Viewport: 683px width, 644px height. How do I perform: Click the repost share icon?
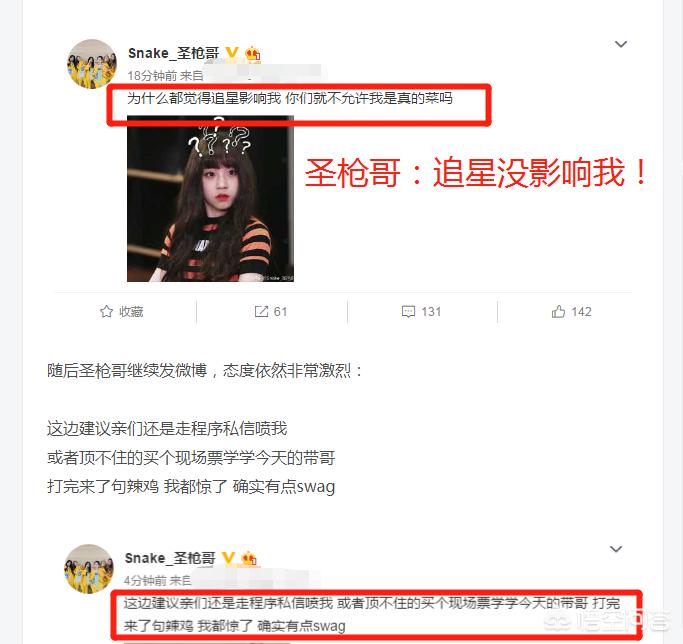click(261, 312)
